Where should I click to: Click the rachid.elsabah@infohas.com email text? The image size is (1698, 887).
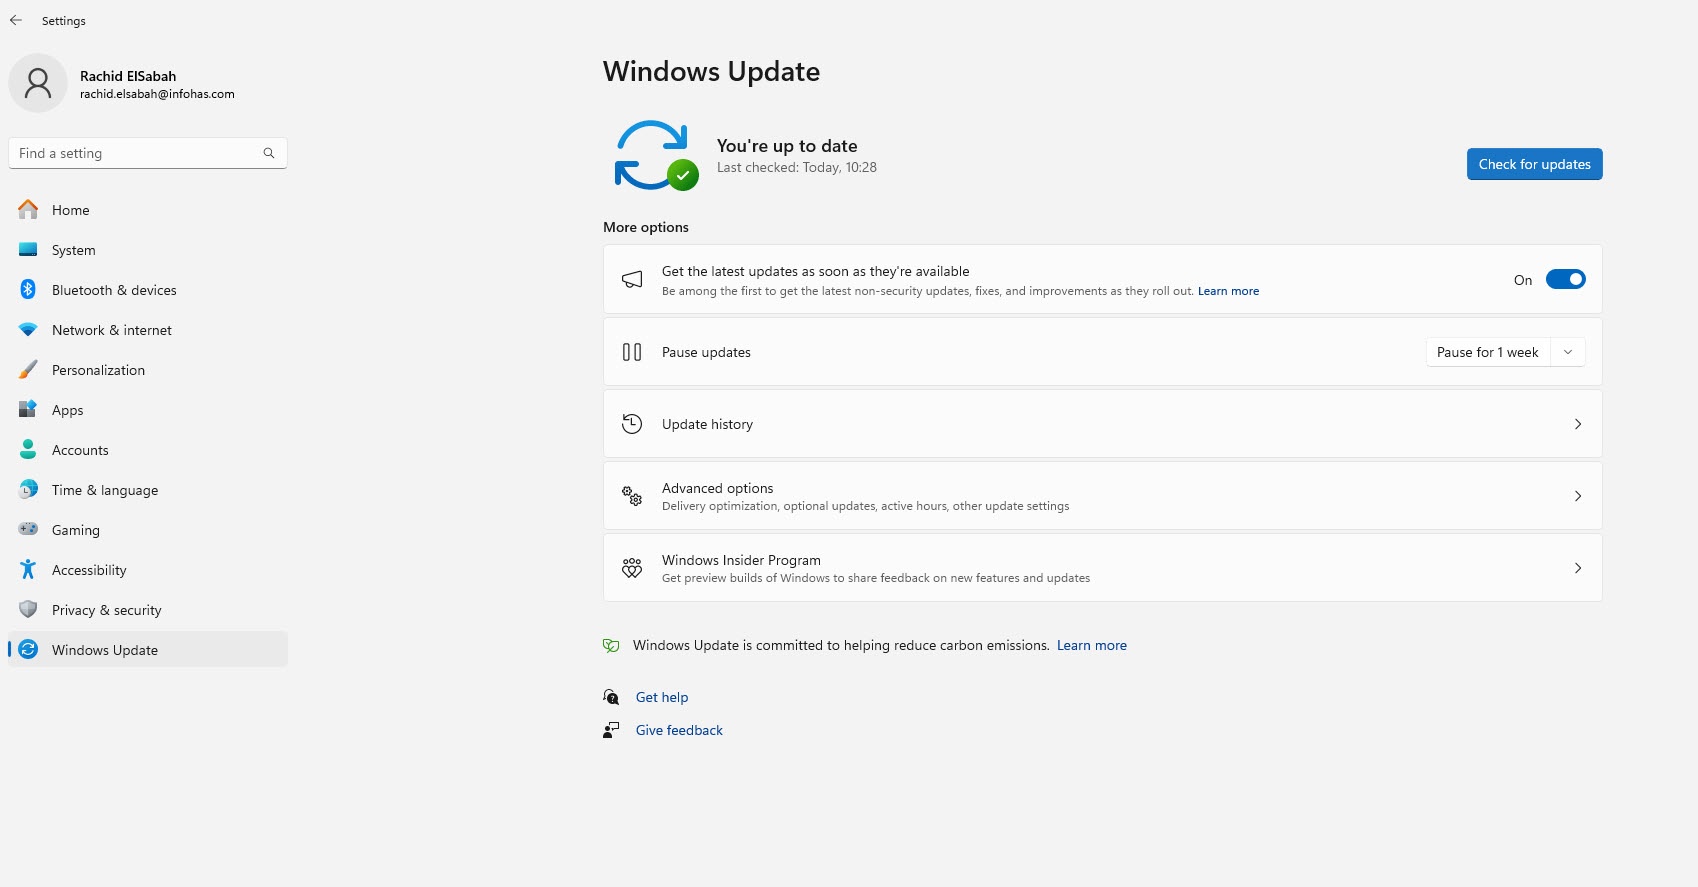[157, 94]
